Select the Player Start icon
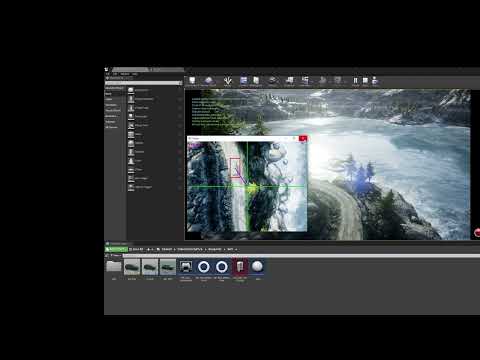480x360 pixels. (x=131, y=126)
